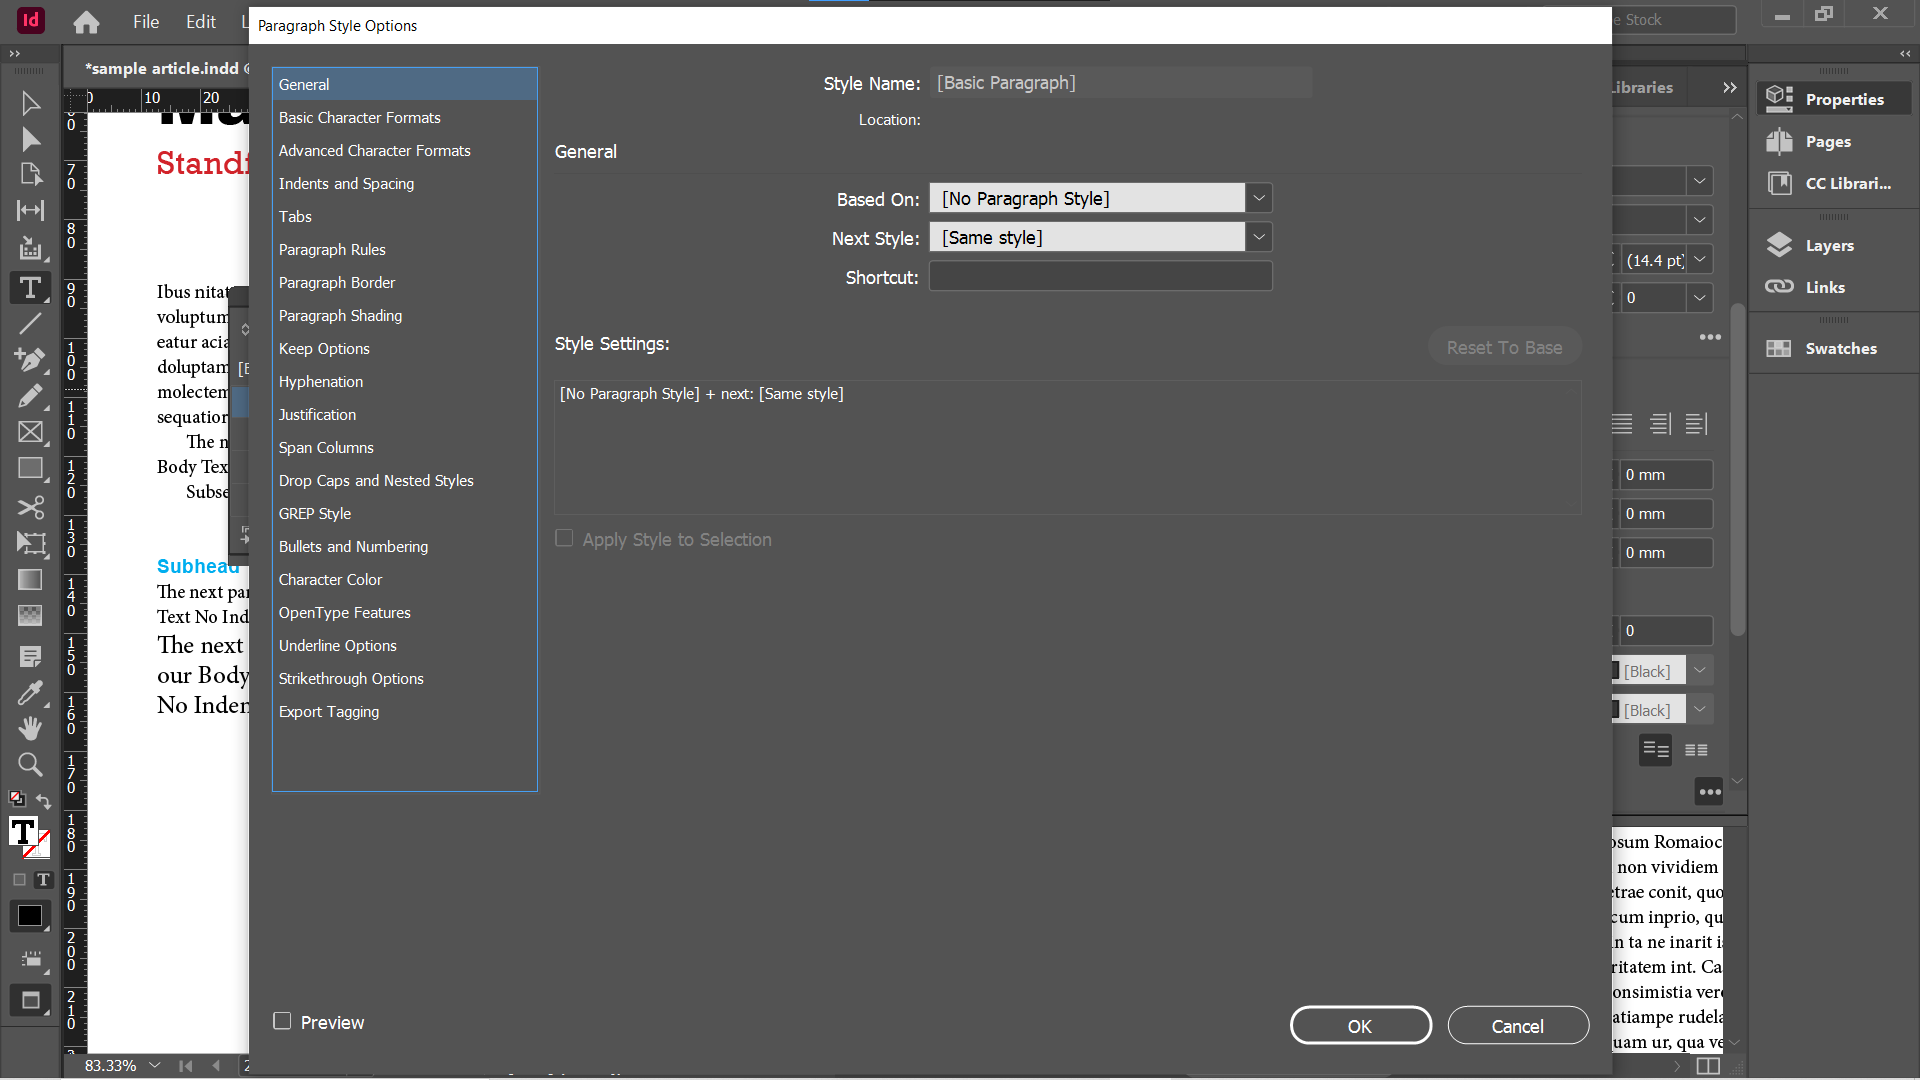Open the zoom level 83.33% dropdown
This screenshot has height=1080, width=1920.
(154, 1066)
